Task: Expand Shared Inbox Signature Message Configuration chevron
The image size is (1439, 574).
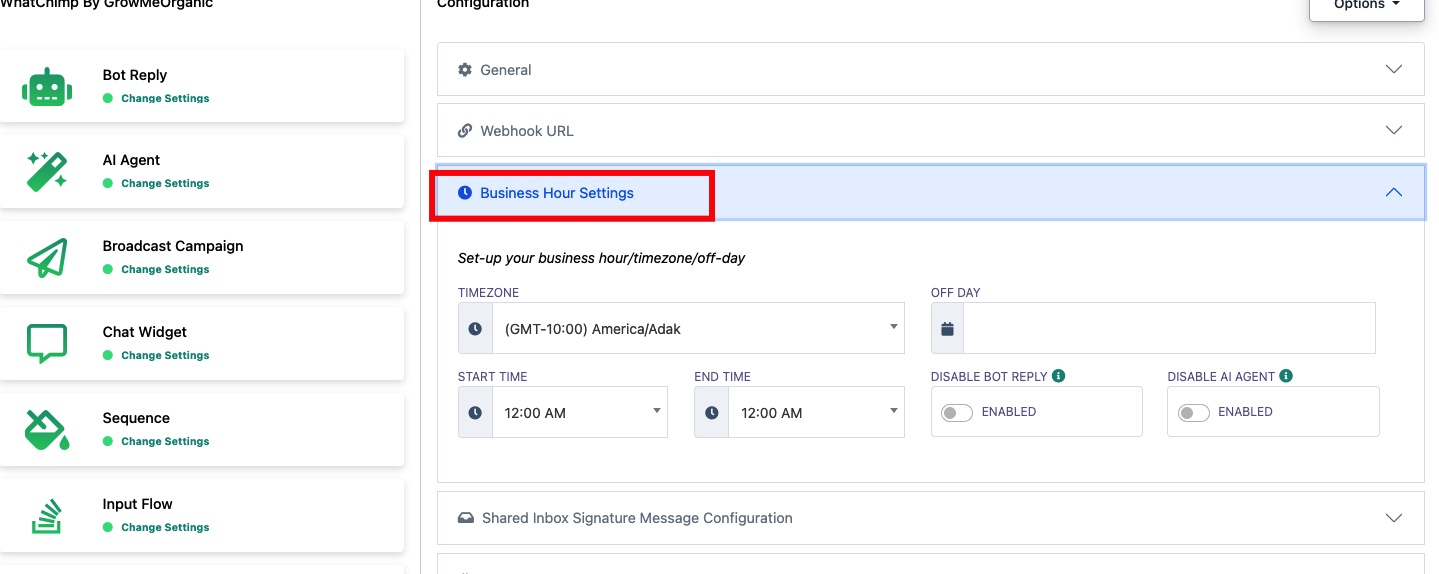Action: (1394, 518)
